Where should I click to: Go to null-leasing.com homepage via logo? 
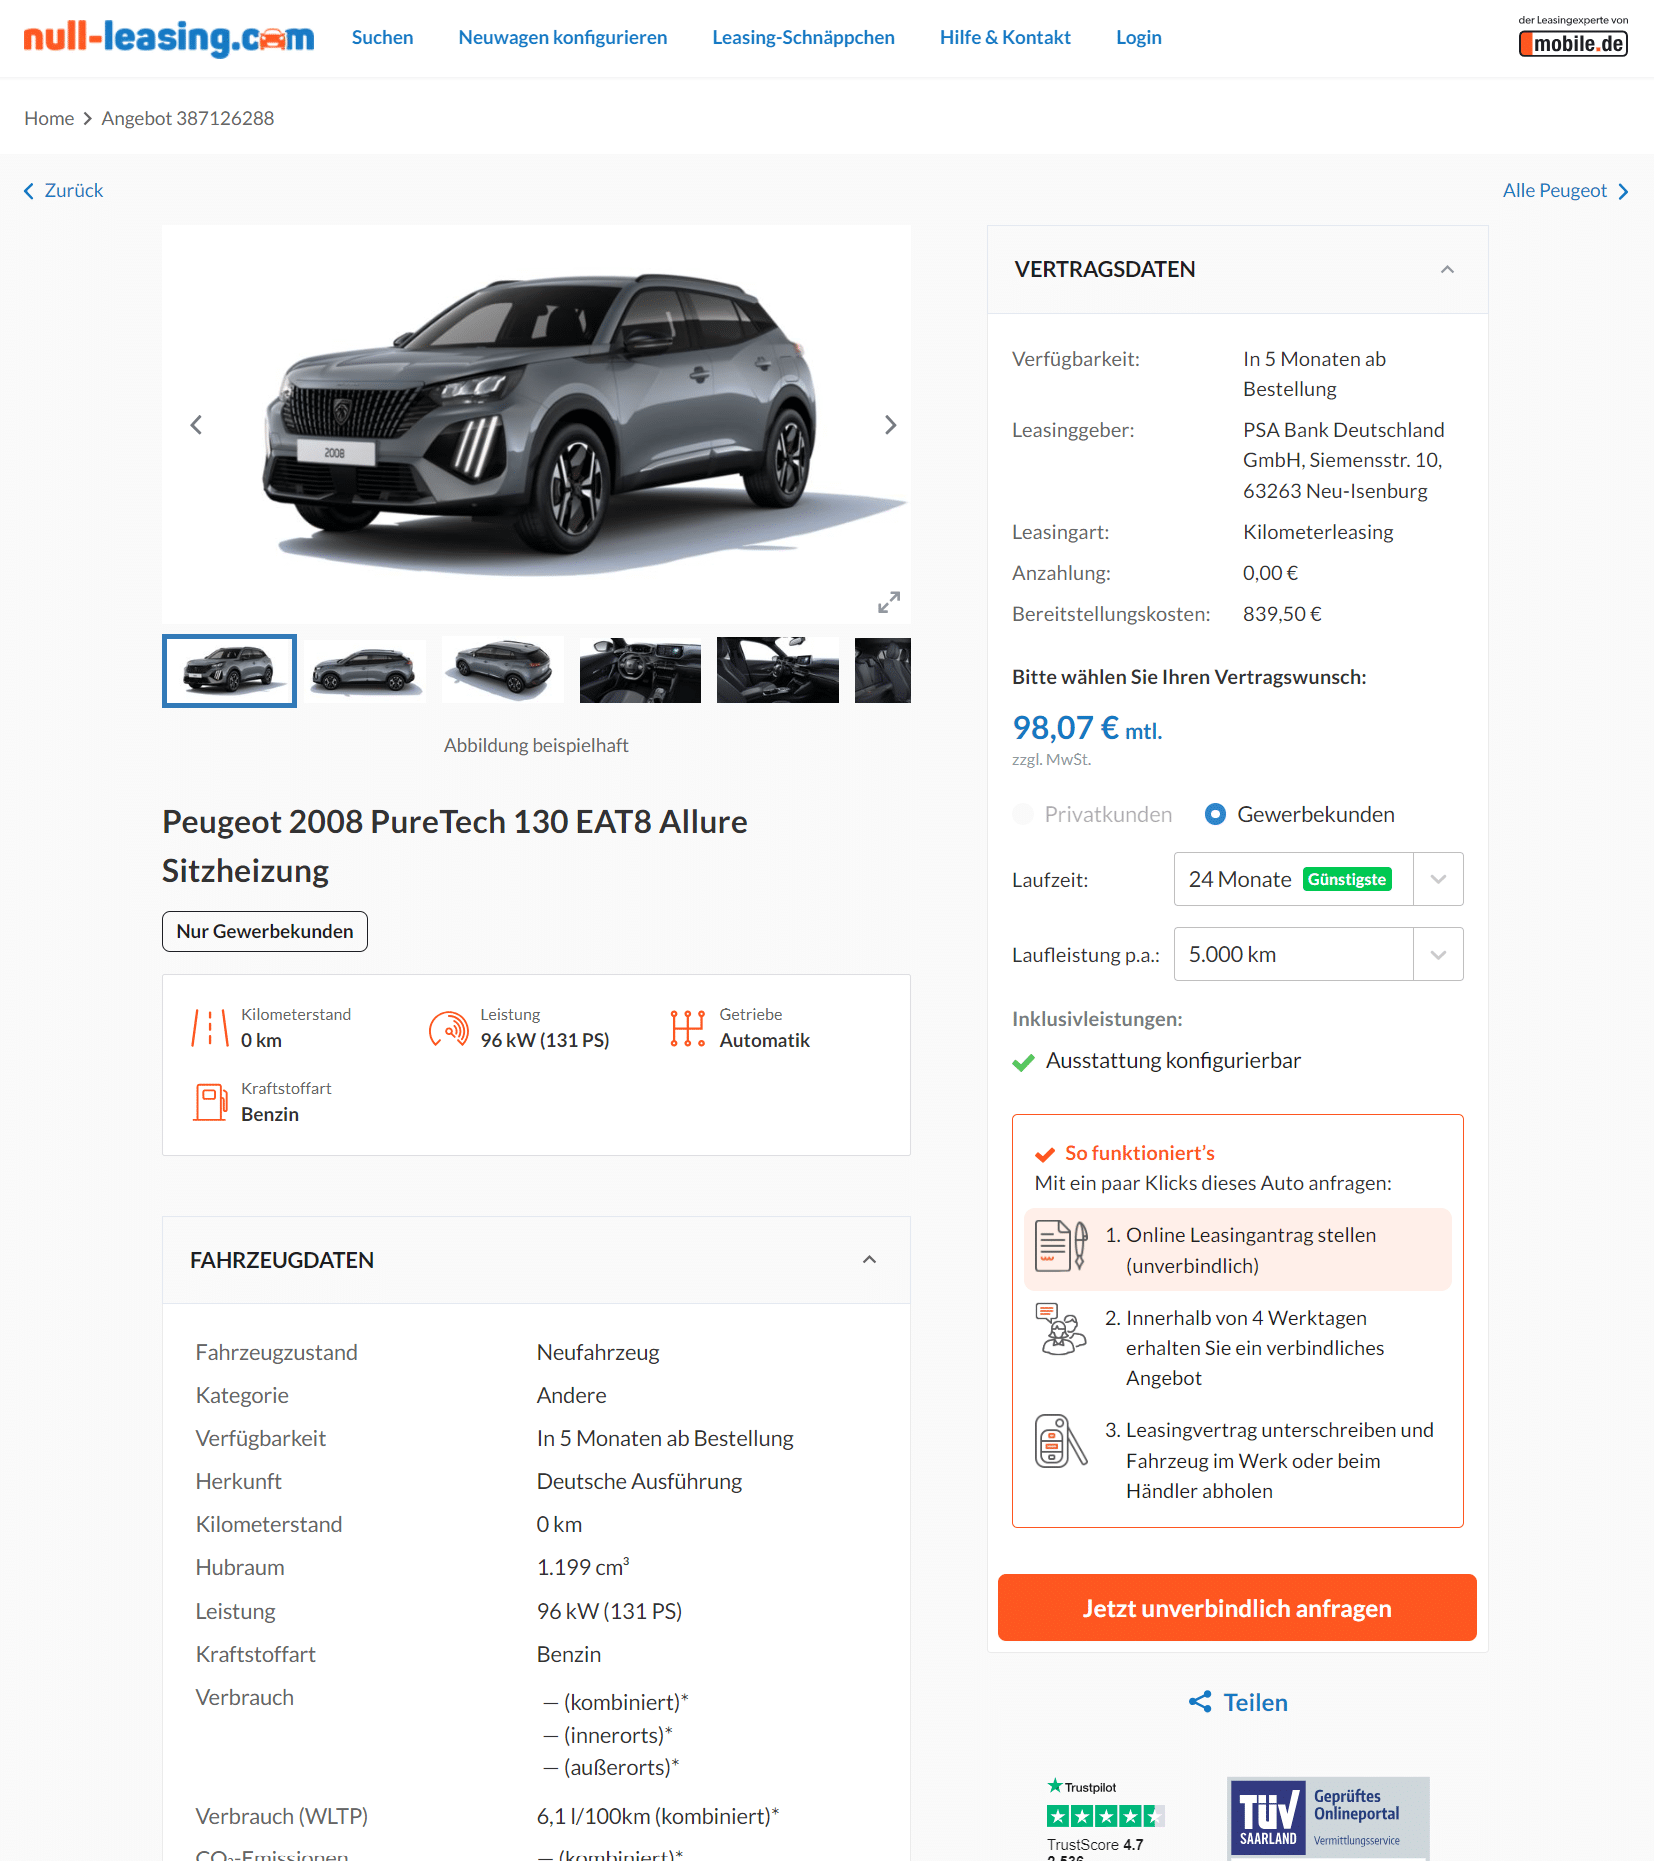(169, 38)
